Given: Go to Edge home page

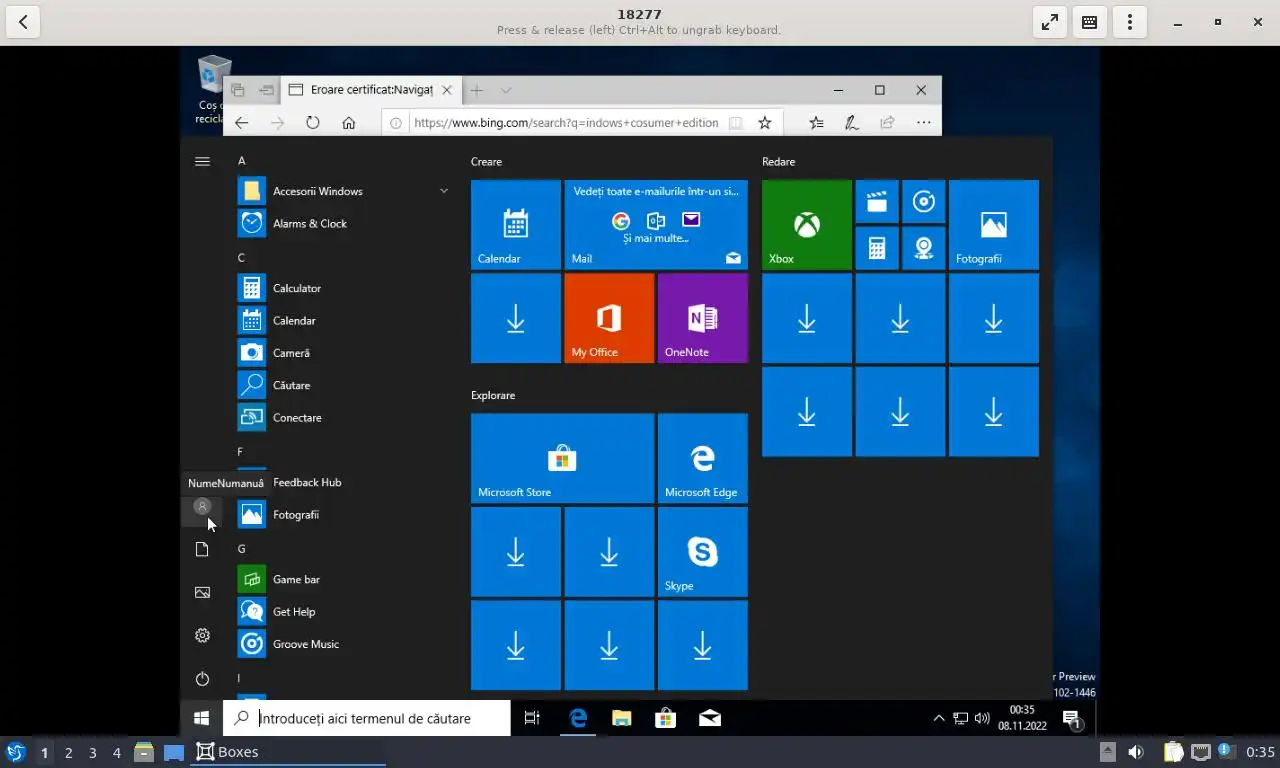Looking at the screenshot, I should 348,123.
